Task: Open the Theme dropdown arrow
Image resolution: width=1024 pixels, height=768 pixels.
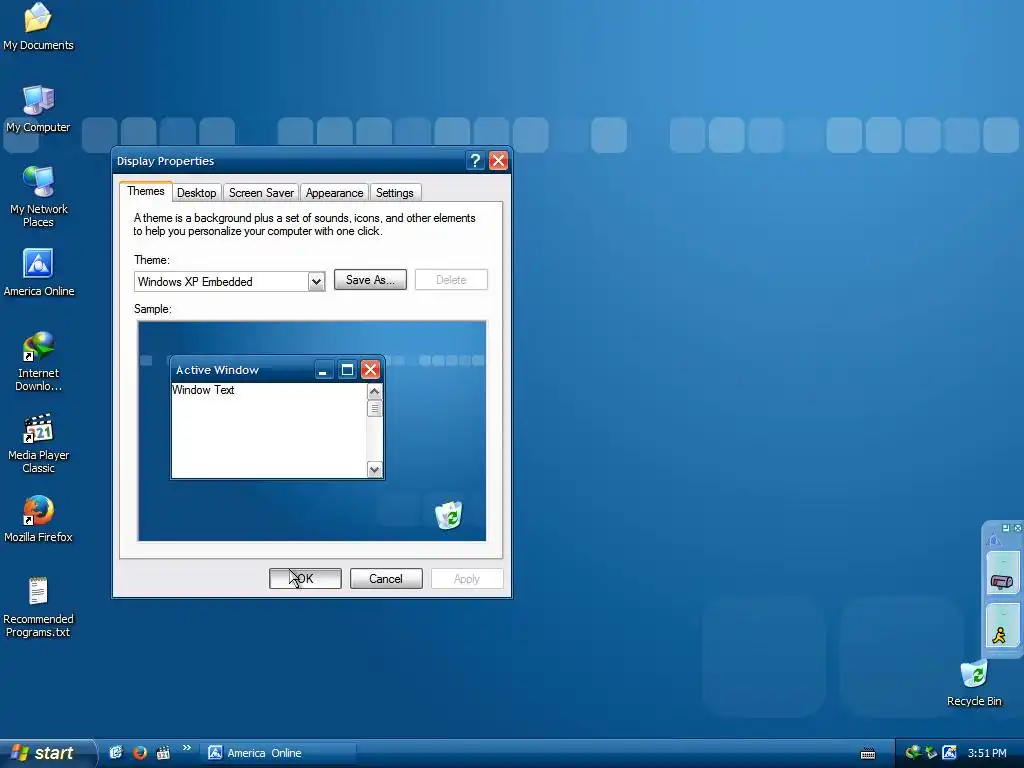Action: [x=316, y=281]
